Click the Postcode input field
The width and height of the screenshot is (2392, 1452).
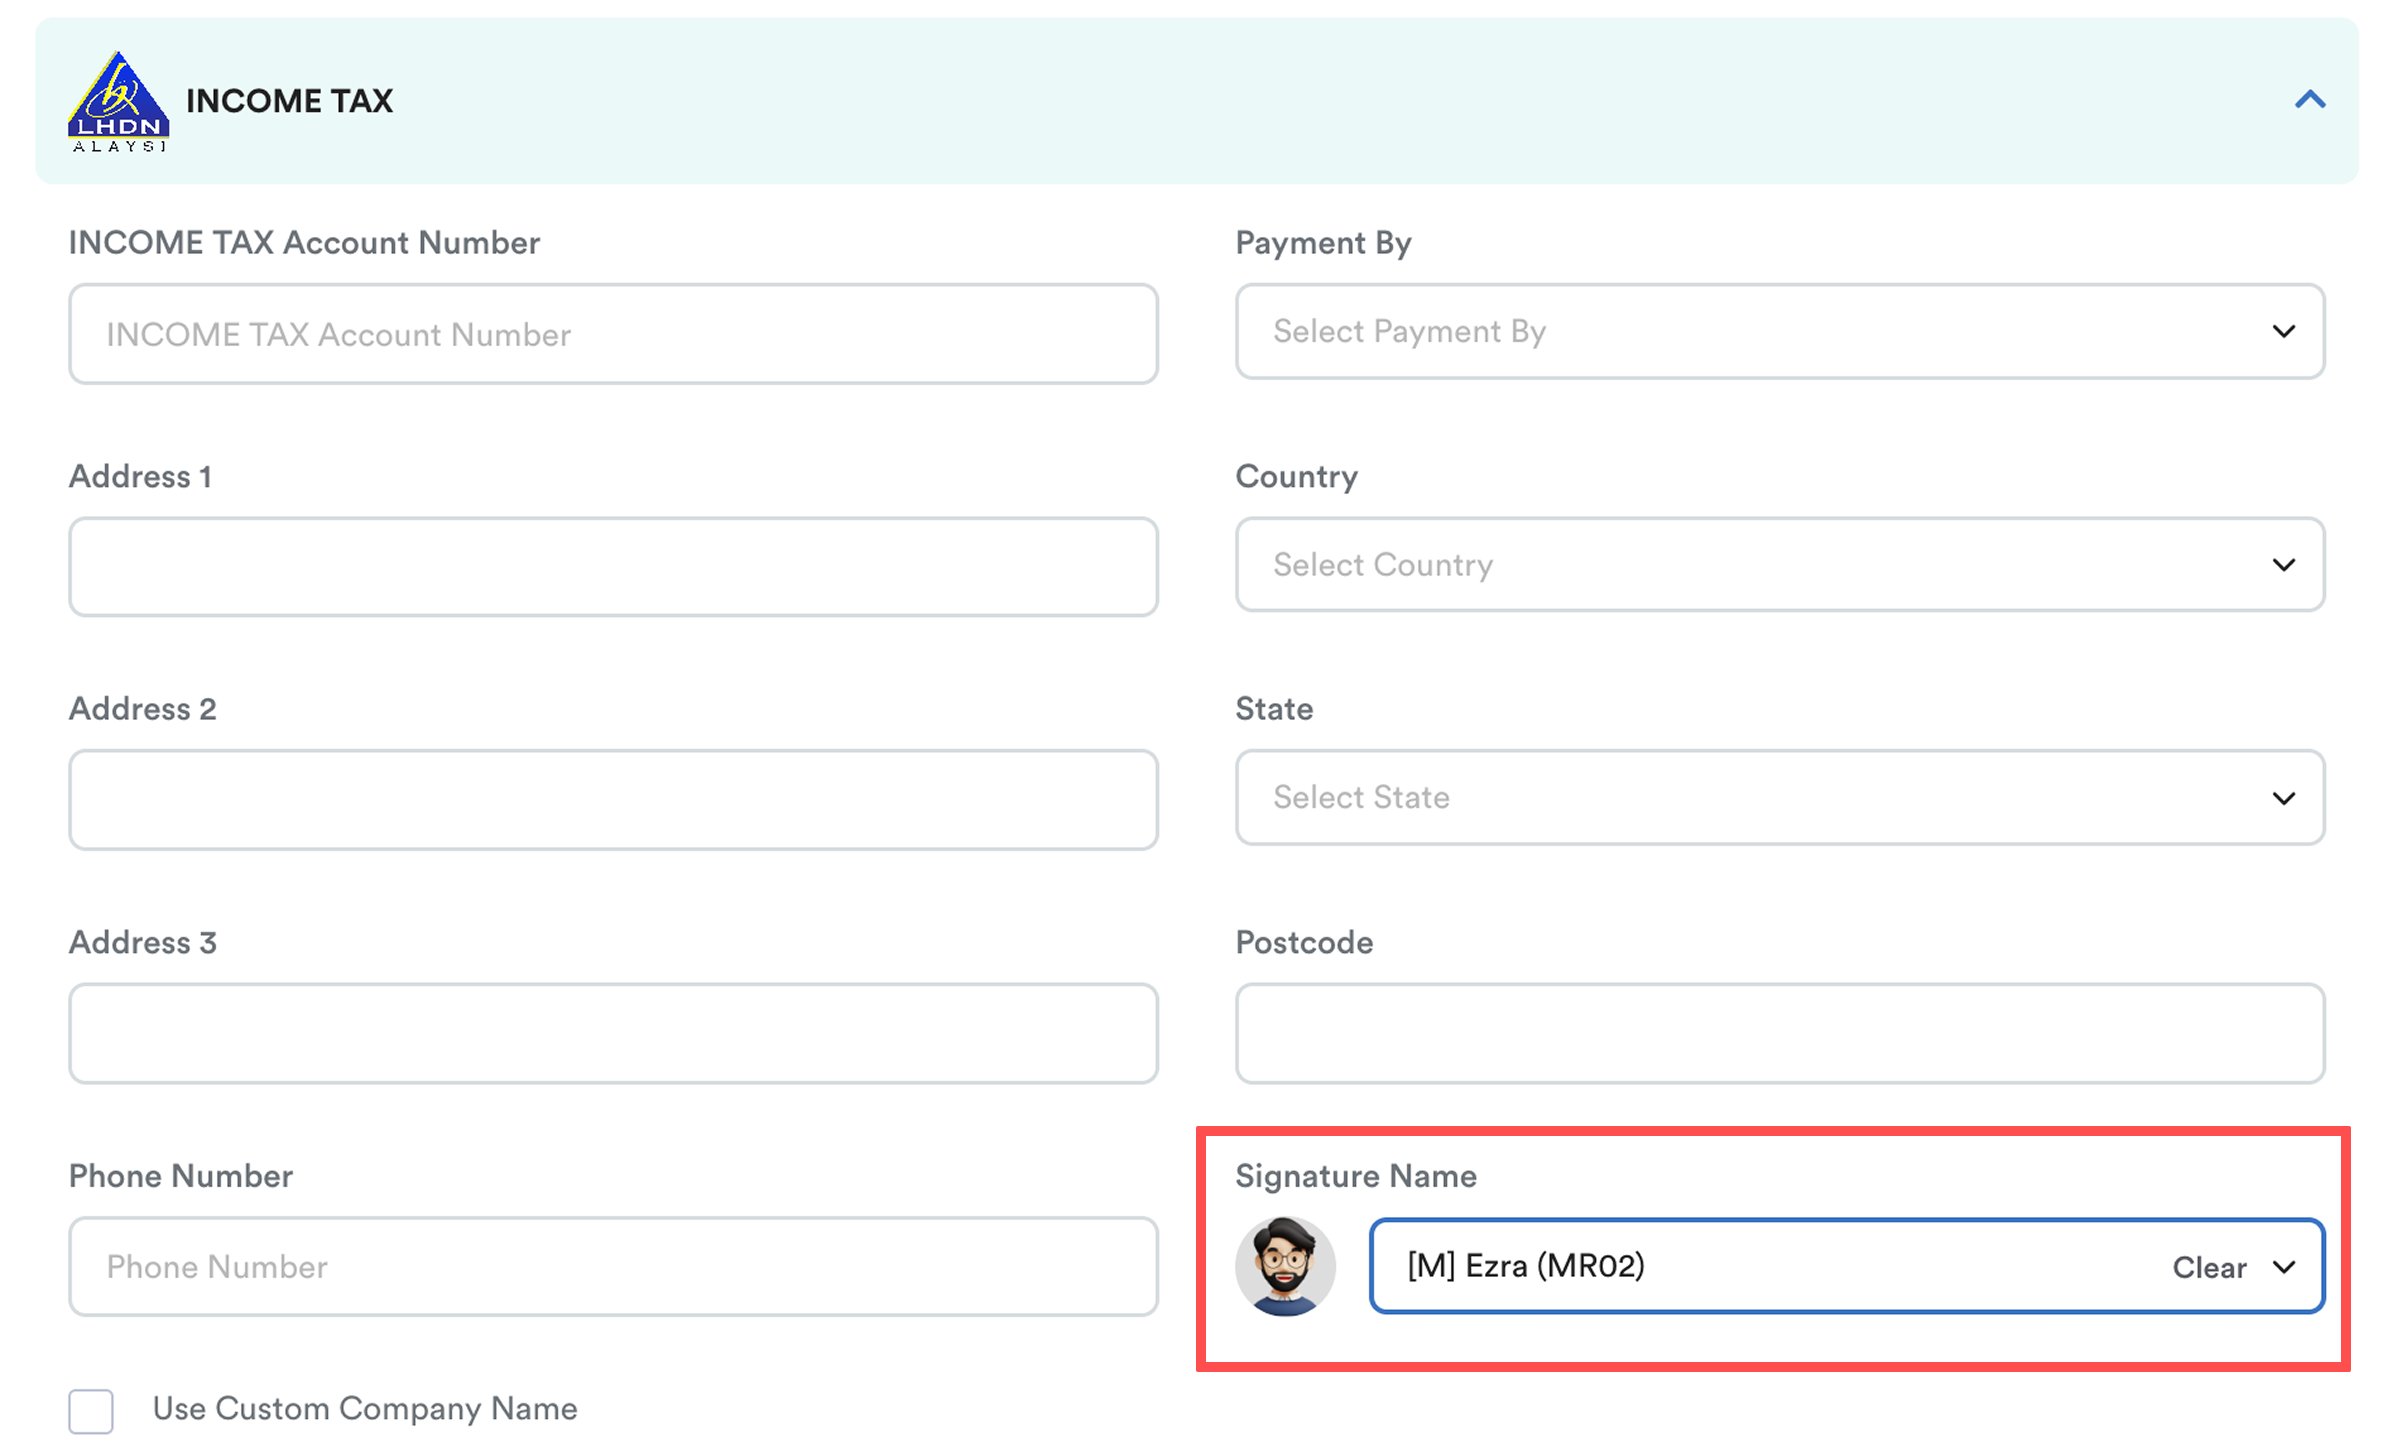tap(1779, 1033)
